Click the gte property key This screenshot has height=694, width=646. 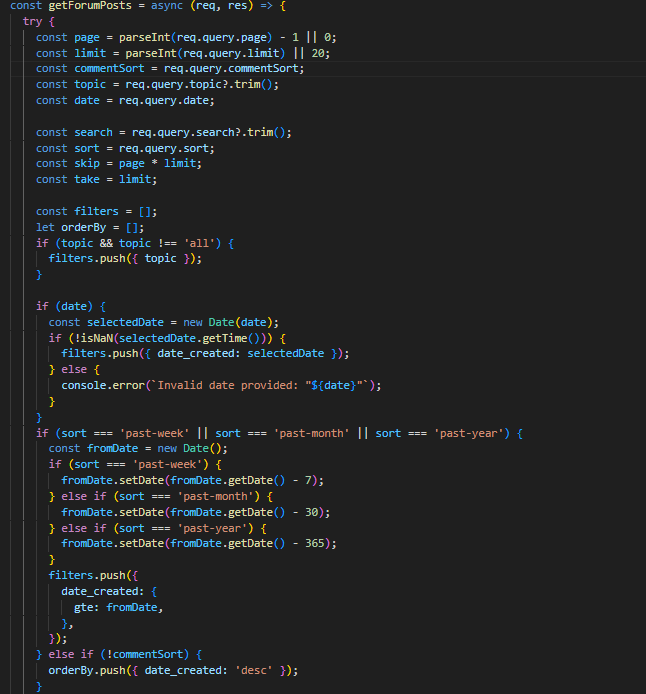click(x=85, y=607)
